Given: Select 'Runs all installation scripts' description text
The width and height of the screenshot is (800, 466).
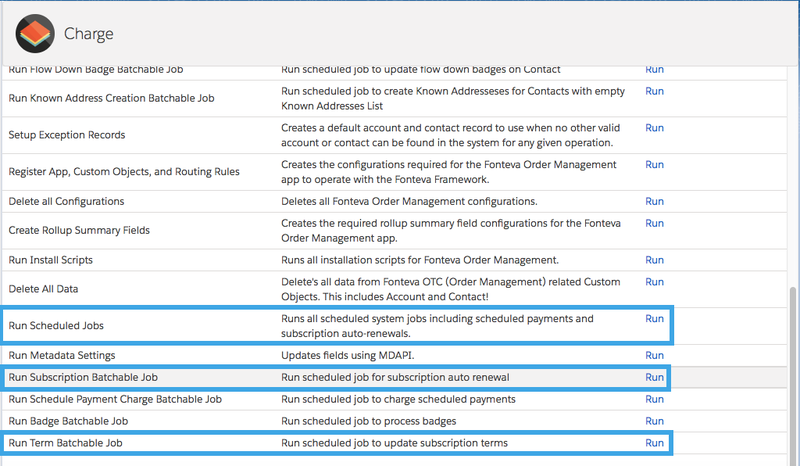Looking at the screenshot, I should [420, 260].
